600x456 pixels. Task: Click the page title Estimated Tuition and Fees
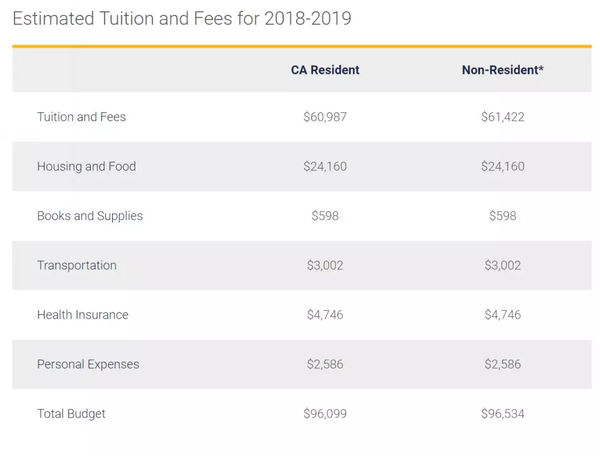click(182, 19)
